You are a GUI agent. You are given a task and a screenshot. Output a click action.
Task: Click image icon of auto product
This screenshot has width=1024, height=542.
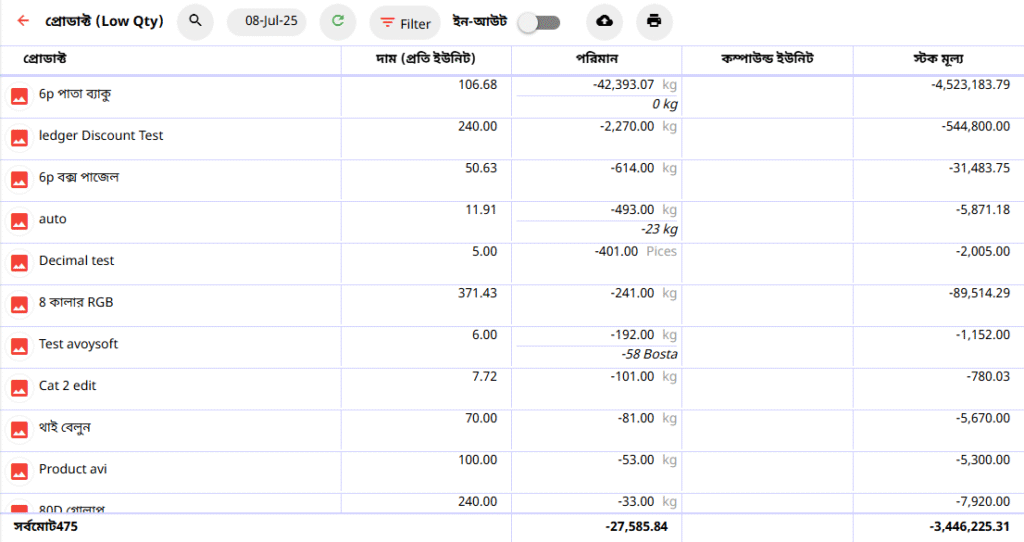tap(20, 222)
